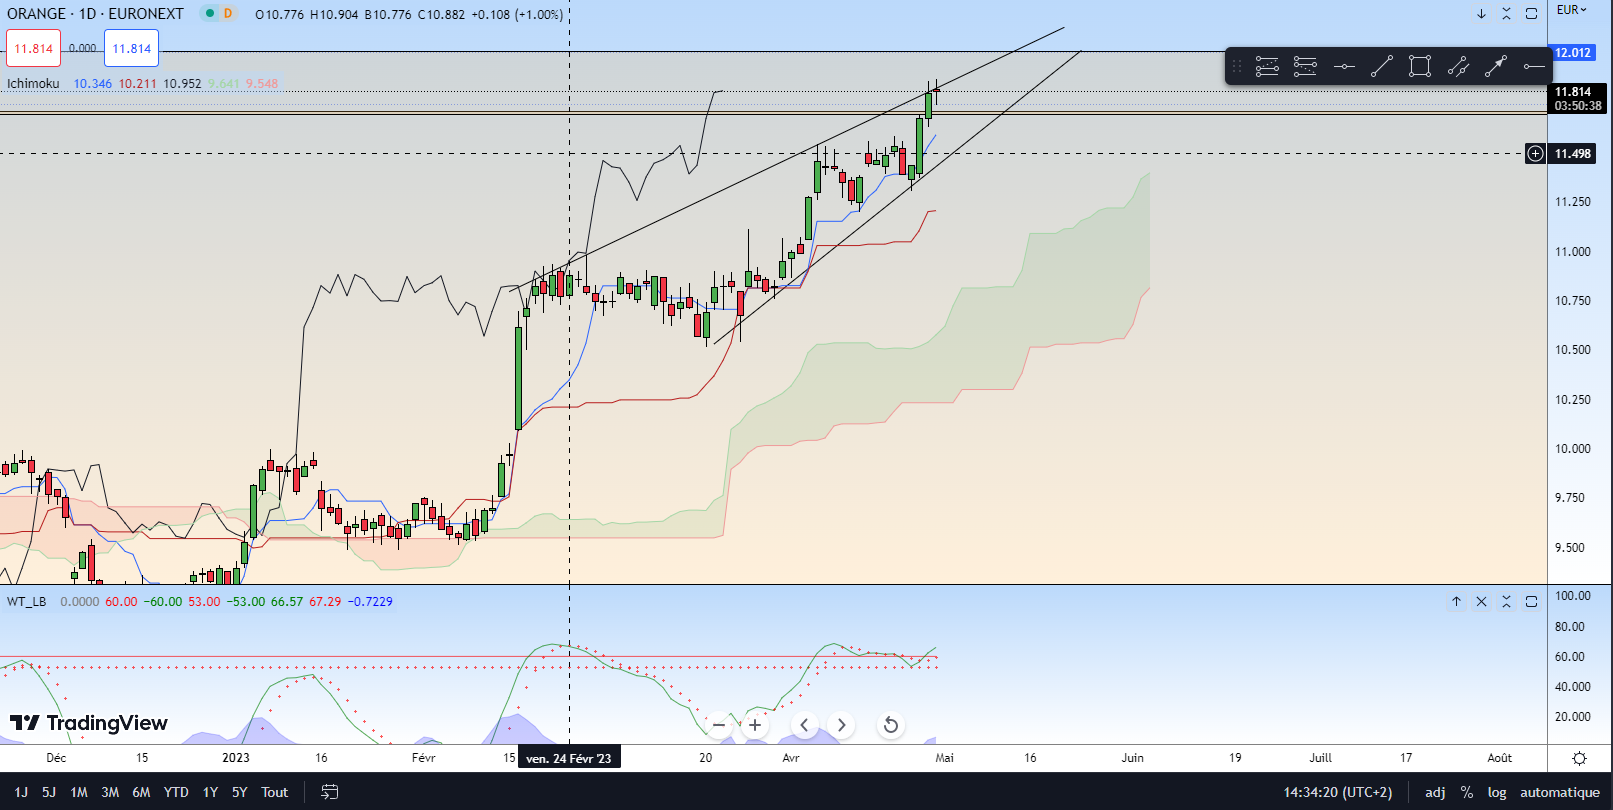Click the orange D data badge
This screenshot has height=810, width=1613.
click(228, 13)
